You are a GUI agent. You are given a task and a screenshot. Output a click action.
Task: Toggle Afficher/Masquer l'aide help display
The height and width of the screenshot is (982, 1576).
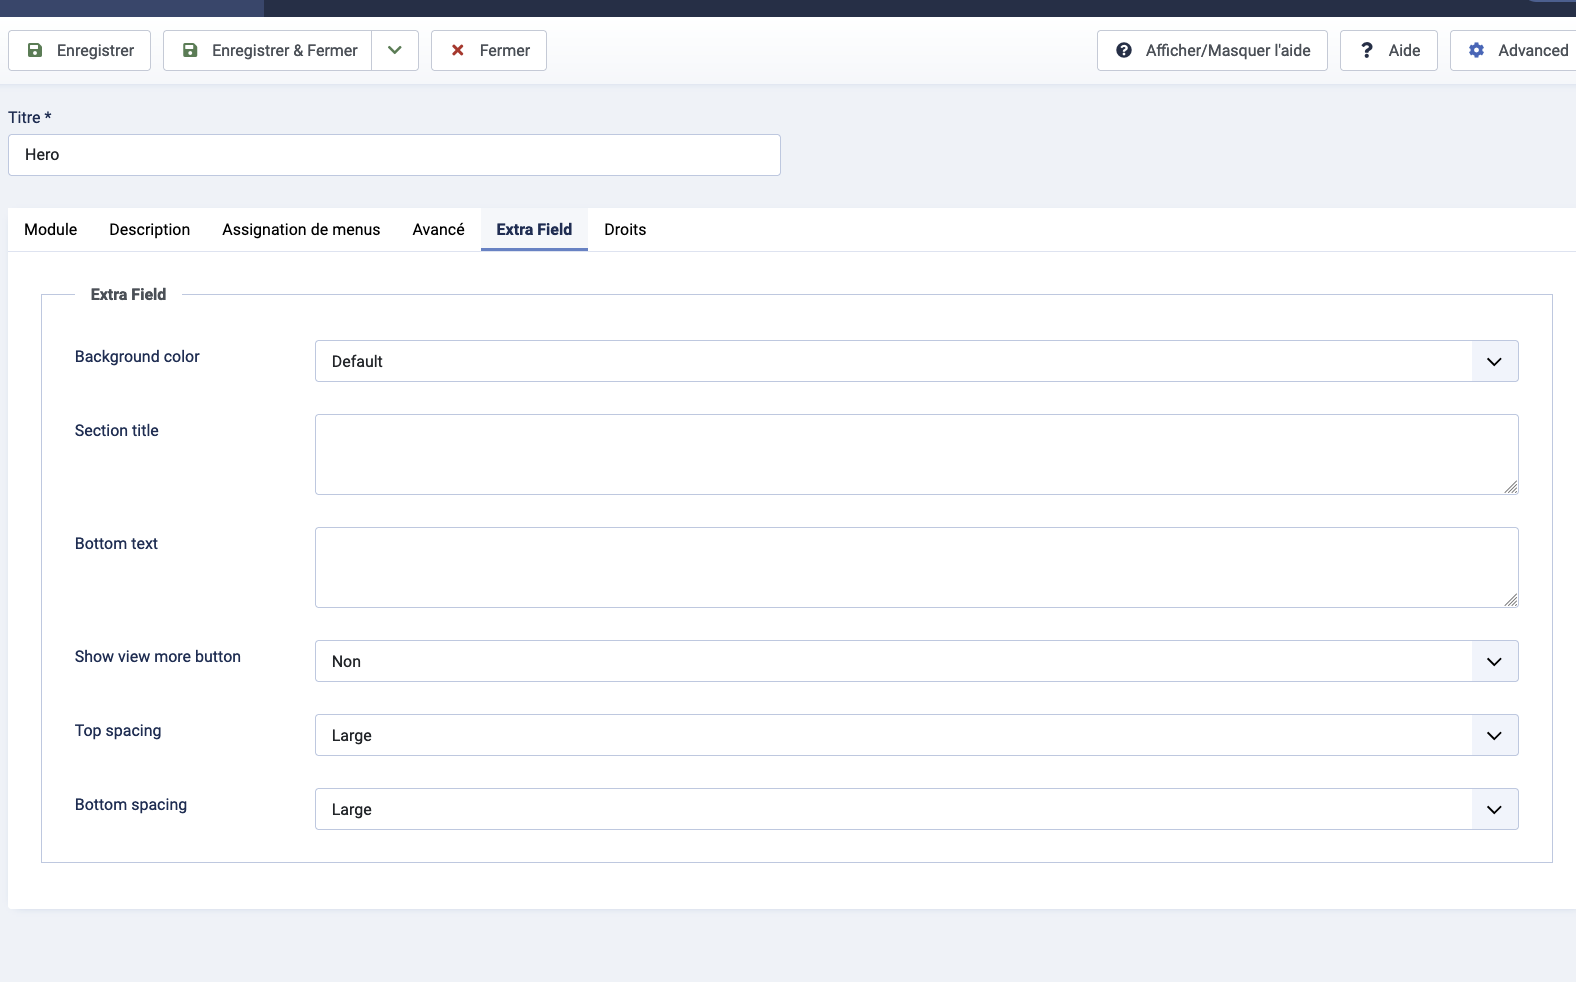[x=1212, y=51]
